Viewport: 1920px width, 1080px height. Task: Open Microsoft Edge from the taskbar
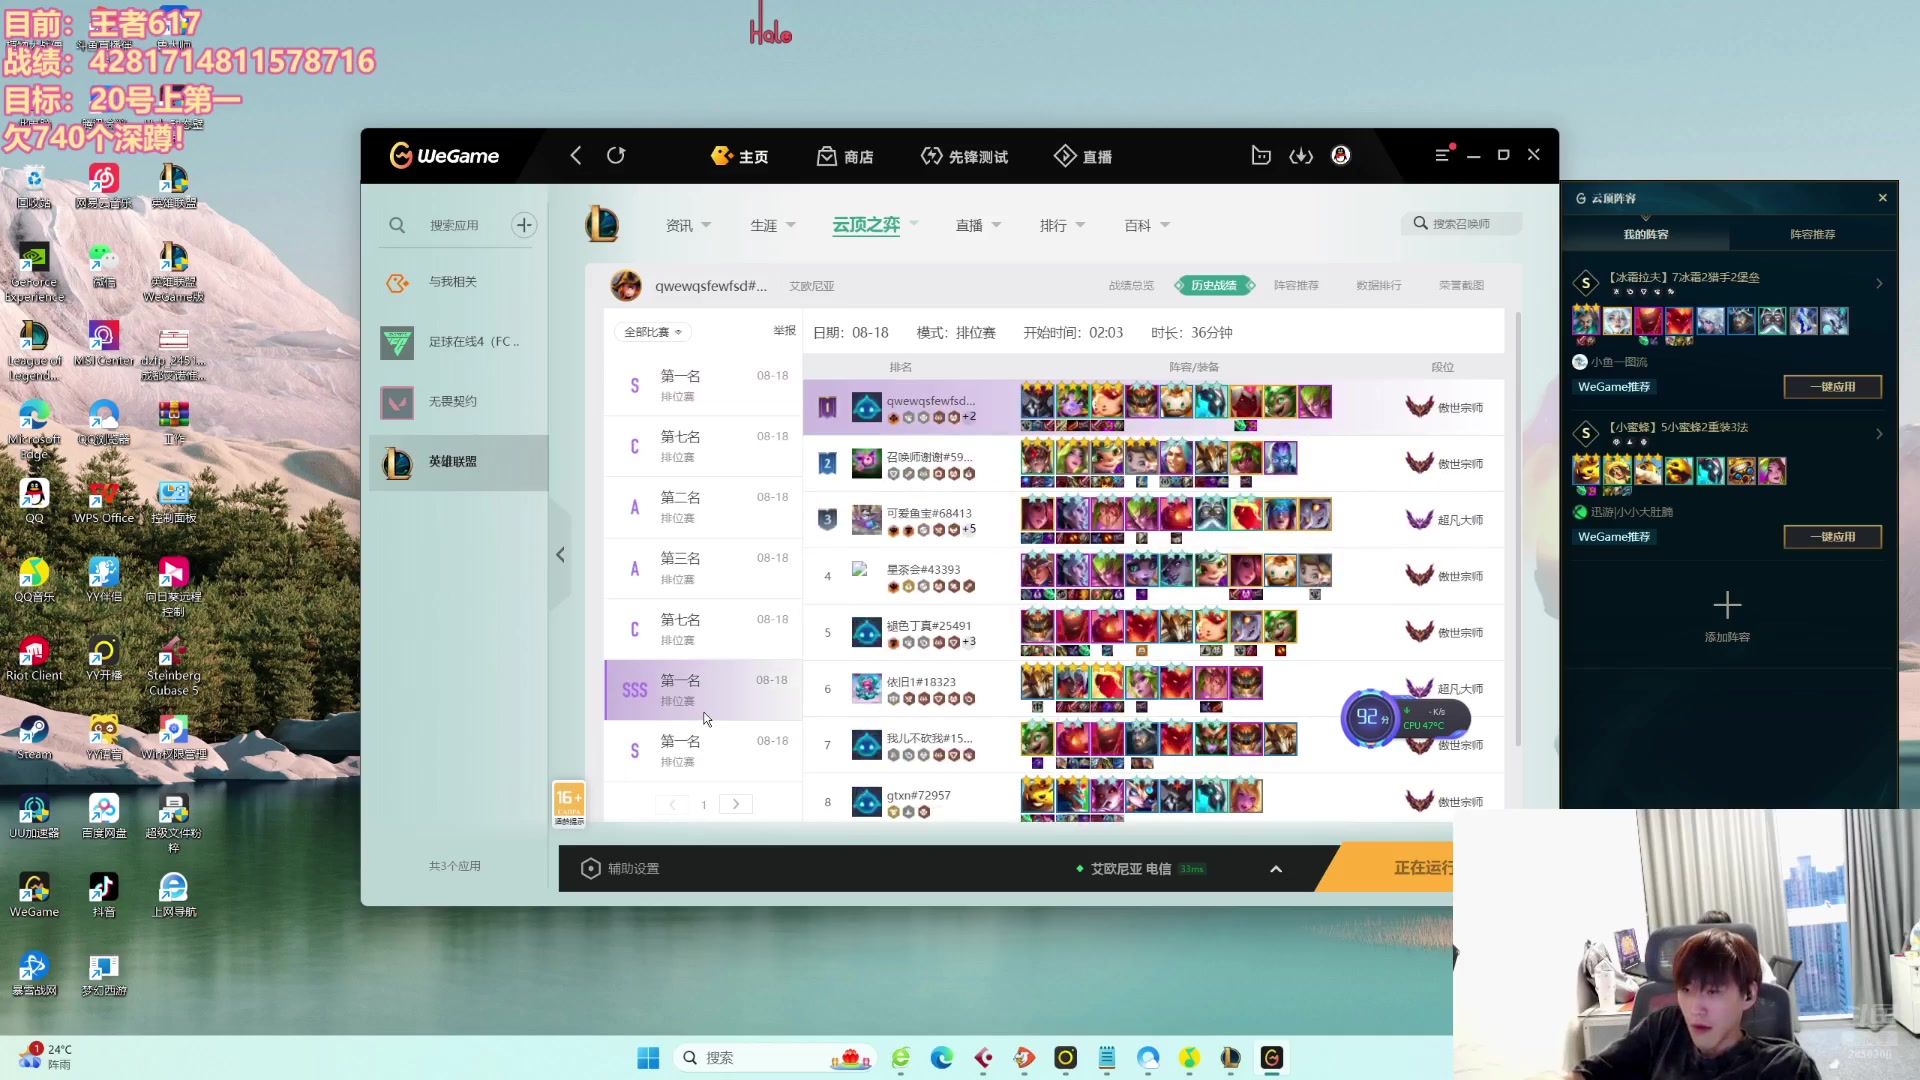(941, 1058)
